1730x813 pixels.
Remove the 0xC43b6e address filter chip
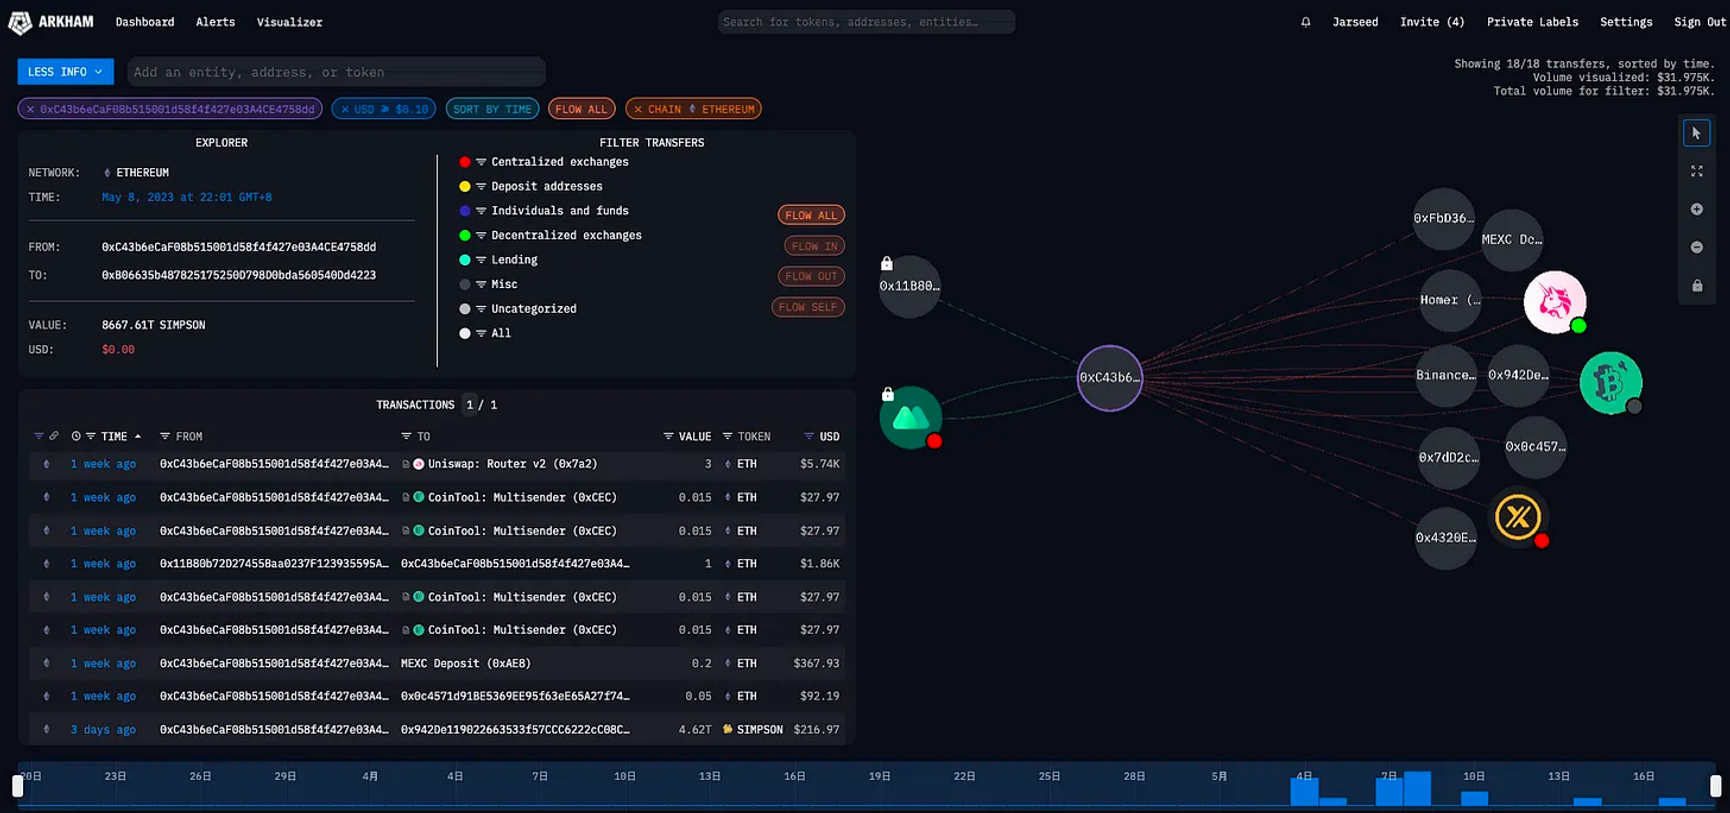point(30,109)
